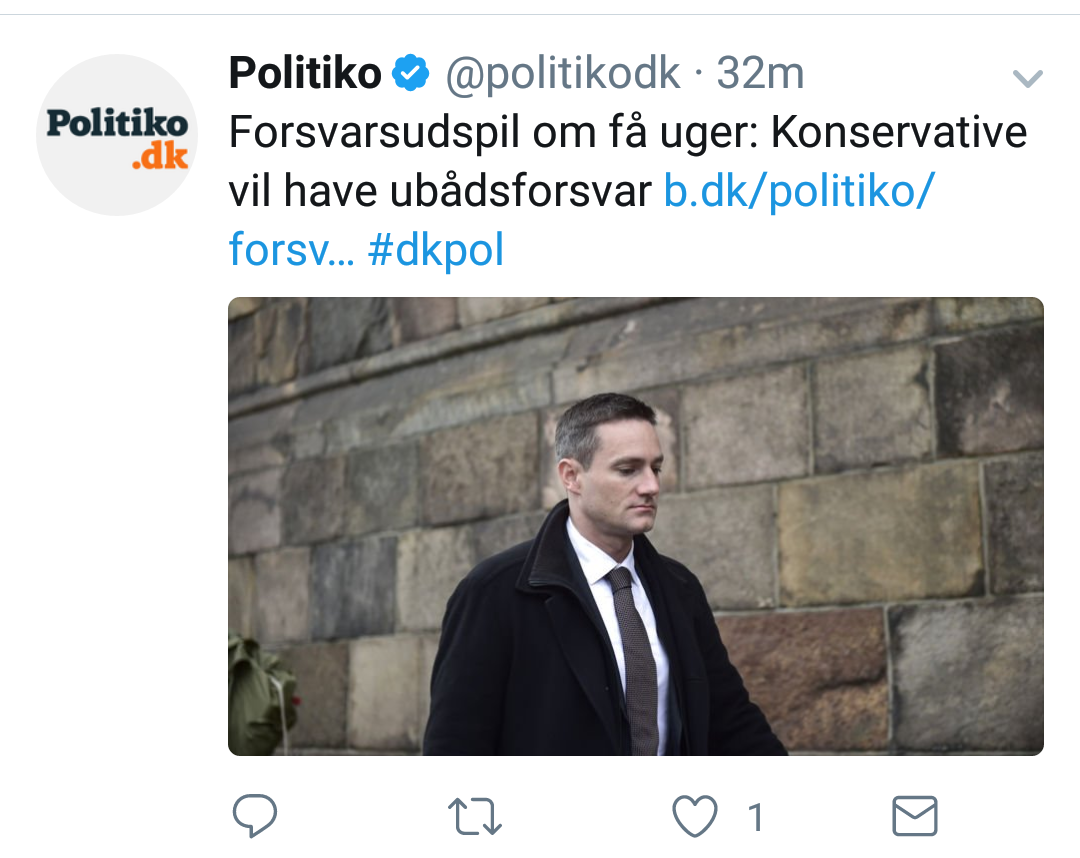The image size is (1080, 858).
Task: Reply to the Politiko tweet
Action: click(x=254, y=817)
